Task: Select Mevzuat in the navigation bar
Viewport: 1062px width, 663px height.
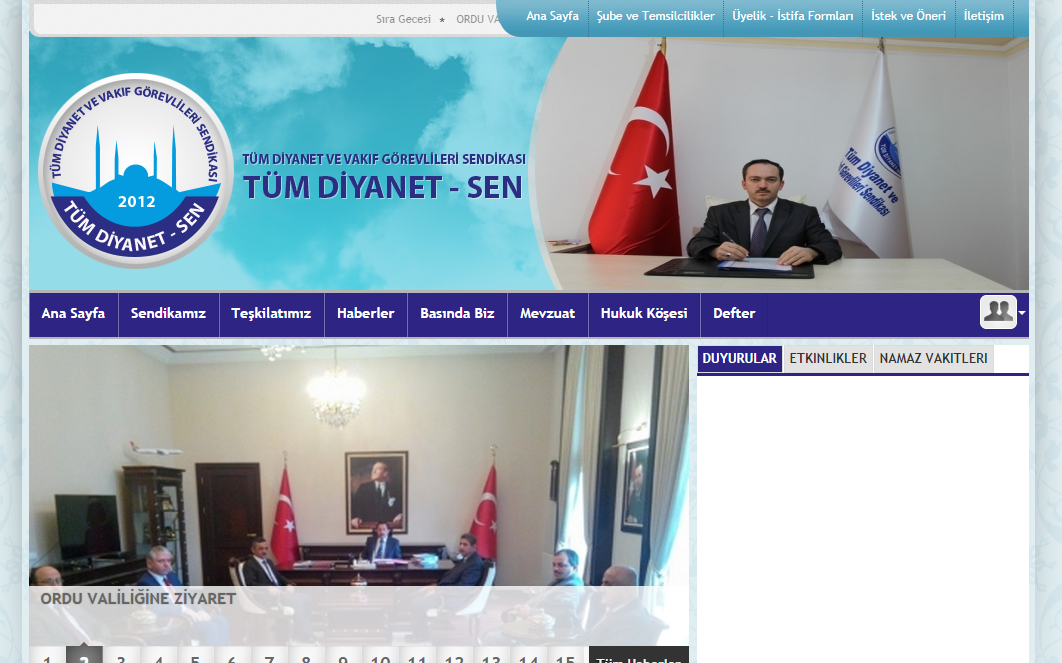Action: point(547,313)
